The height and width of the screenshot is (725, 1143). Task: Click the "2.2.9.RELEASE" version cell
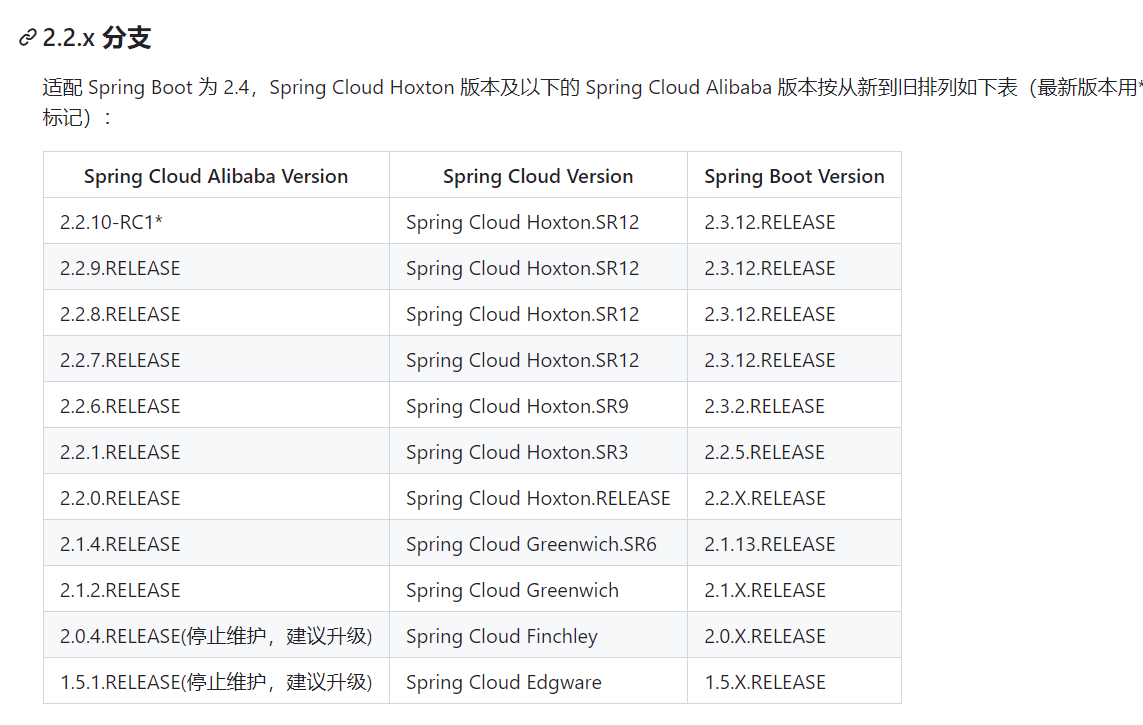(x=216, y=267)
